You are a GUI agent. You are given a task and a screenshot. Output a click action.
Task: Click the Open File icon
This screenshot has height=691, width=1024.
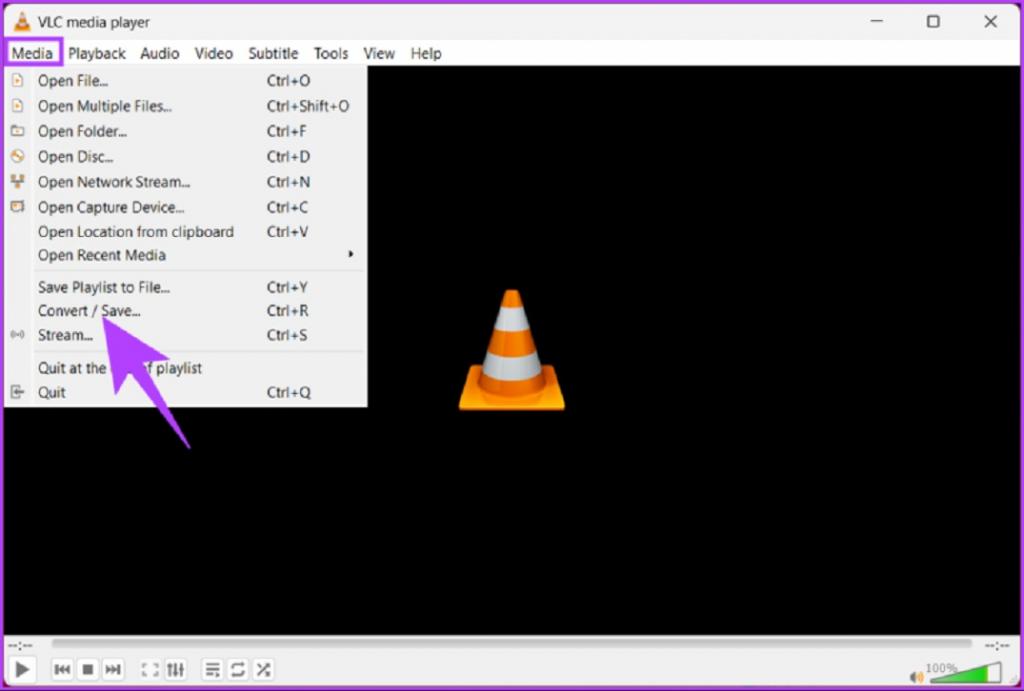click(x=18, y=80)
